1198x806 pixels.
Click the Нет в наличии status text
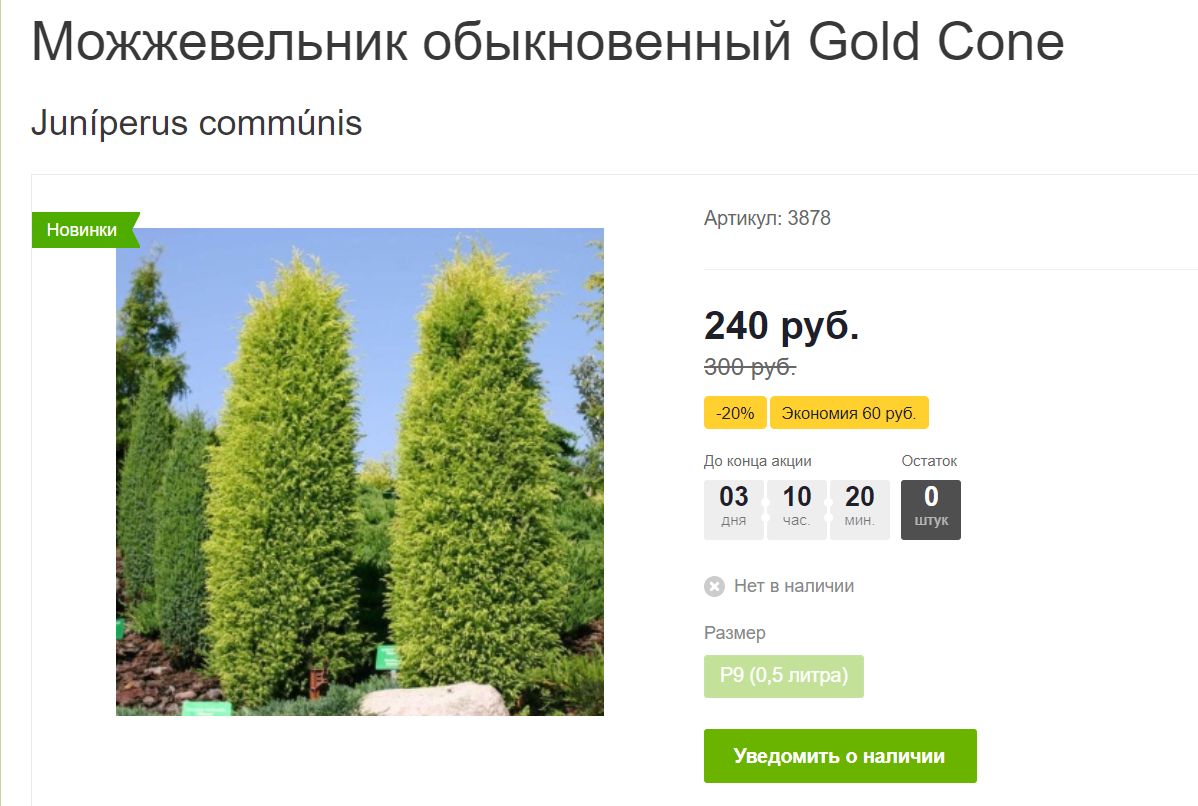tap(794, 586)
